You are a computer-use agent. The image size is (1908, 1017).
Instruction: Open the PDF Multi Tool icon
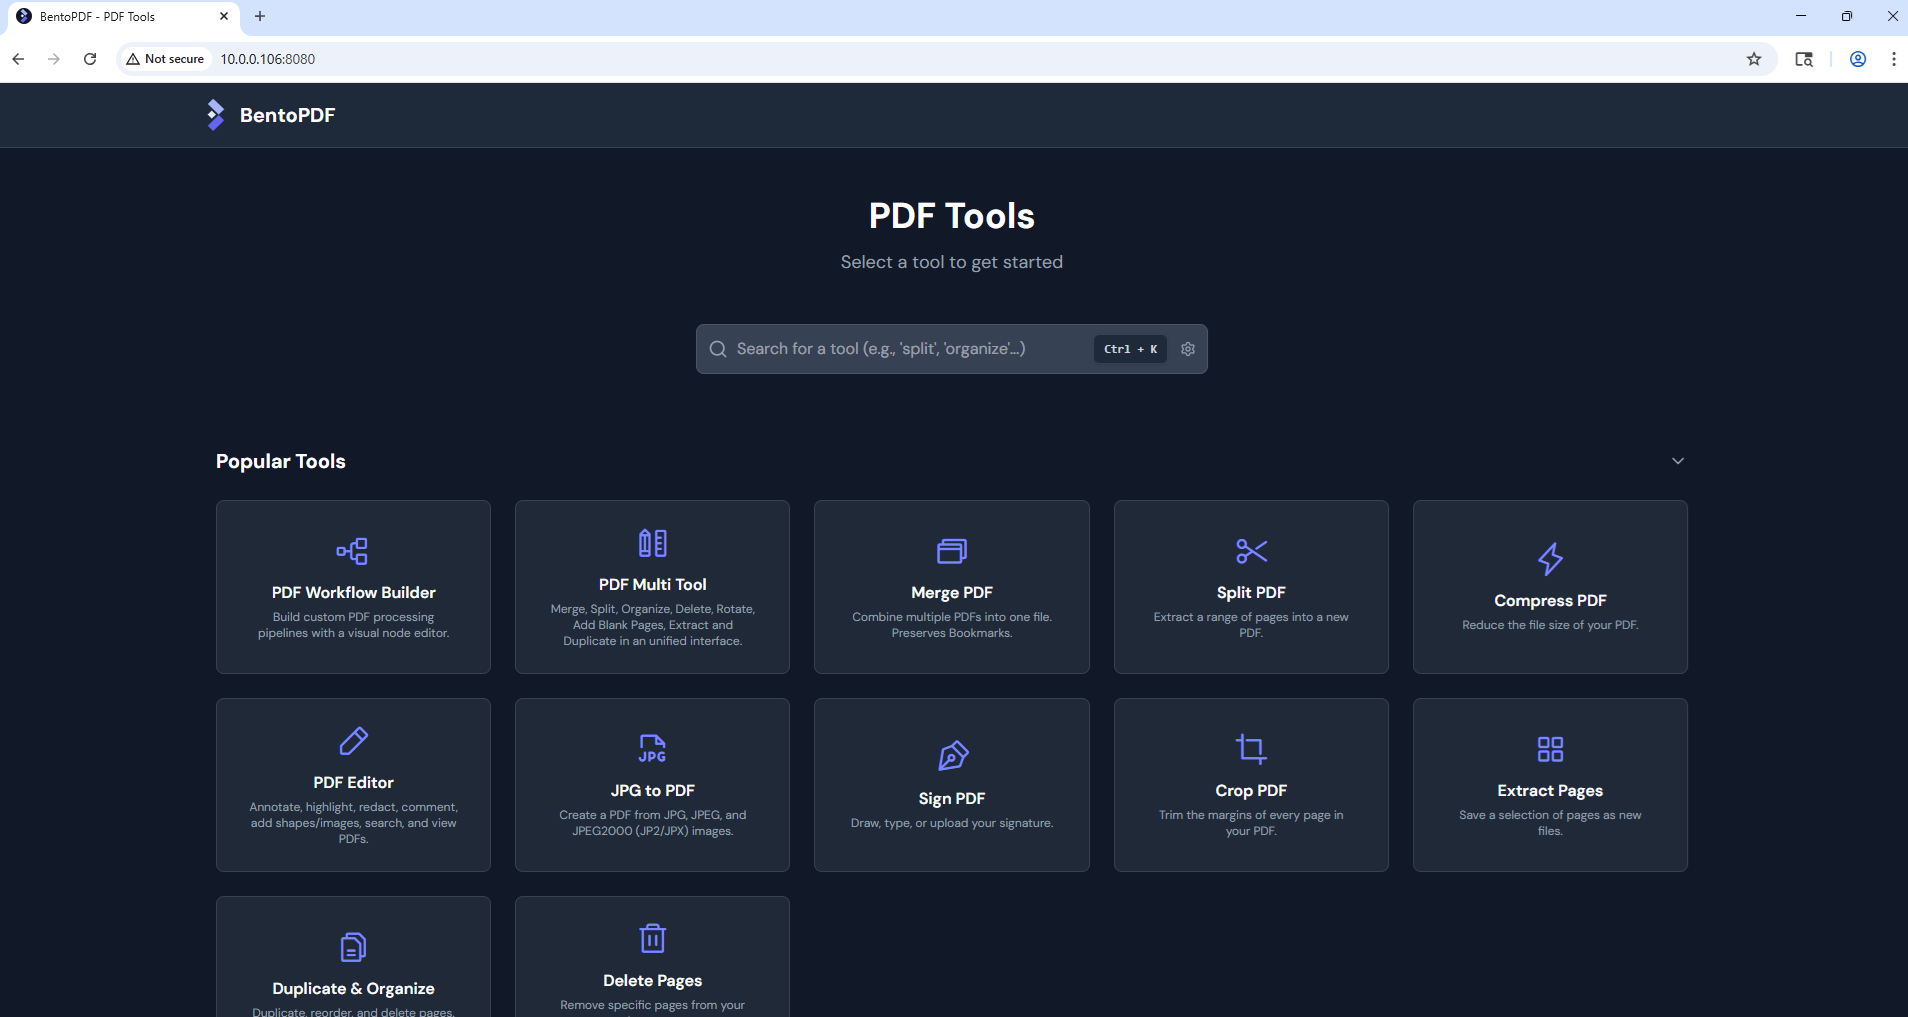click(652, 543)
